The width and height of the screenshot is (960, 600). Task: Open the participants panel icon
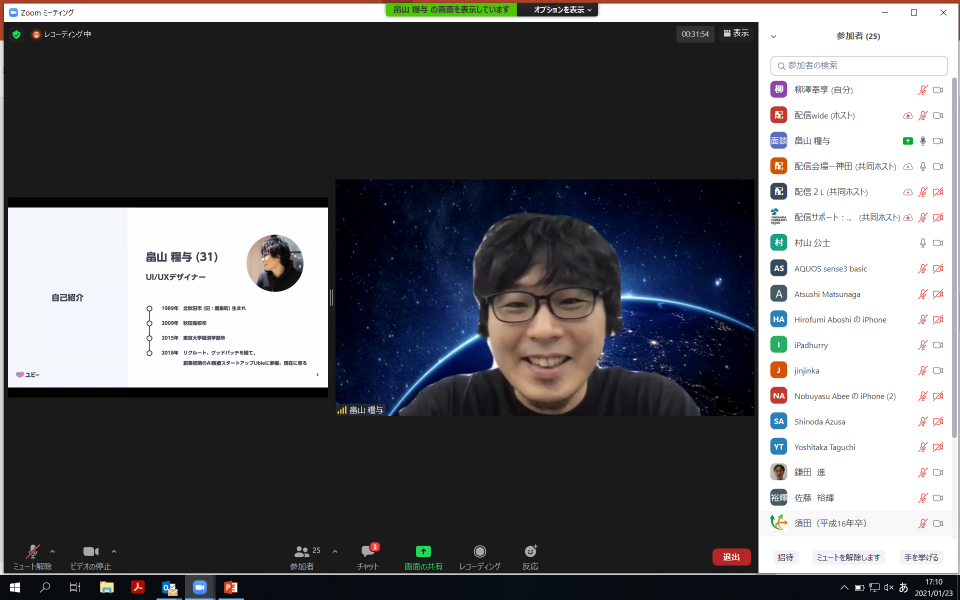click(302, 552)
